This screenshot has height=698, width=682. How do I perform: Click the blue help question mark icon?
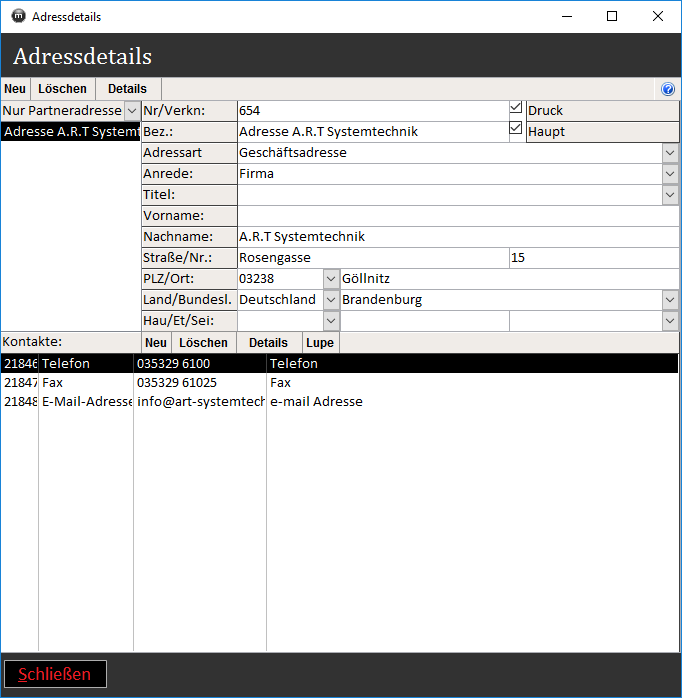pos(668,89)
